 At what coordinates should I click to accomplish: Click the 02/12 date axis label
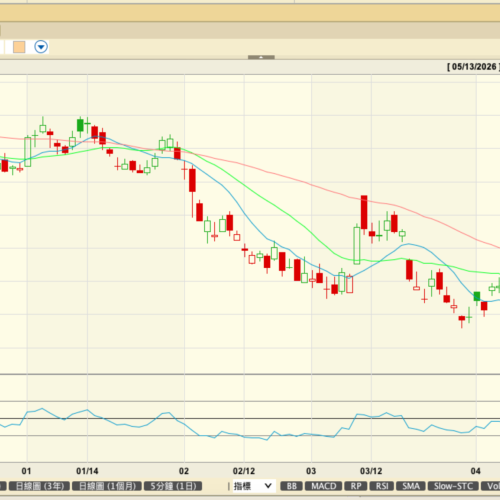pos(244,471)
